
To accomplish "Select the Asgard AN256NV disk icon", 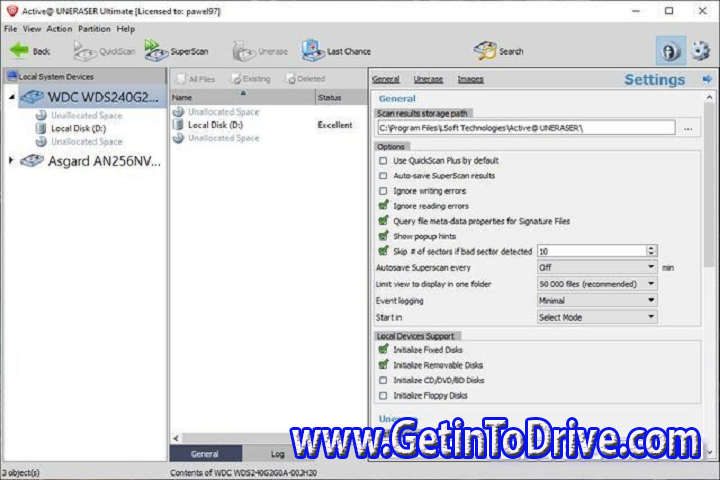I will [x=32, y=161].
